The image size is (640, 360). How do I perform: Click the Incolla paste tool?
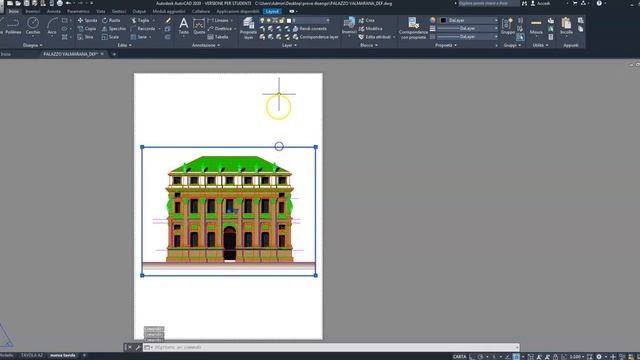(x=566, y=26)
